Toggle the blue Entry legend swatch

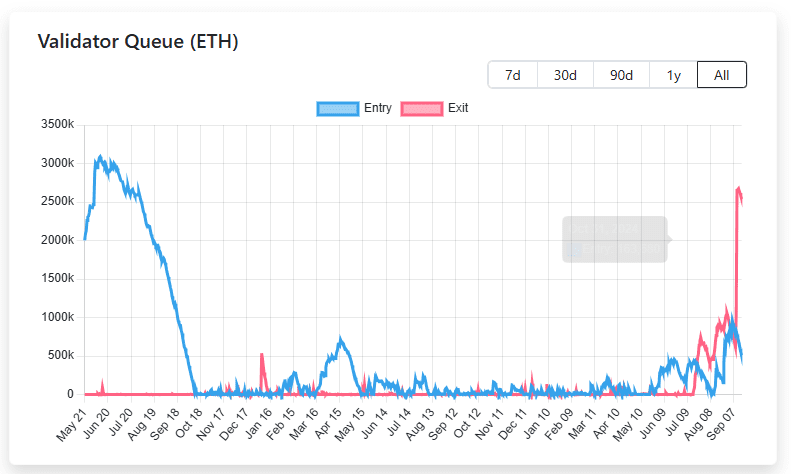pos(337,108)
